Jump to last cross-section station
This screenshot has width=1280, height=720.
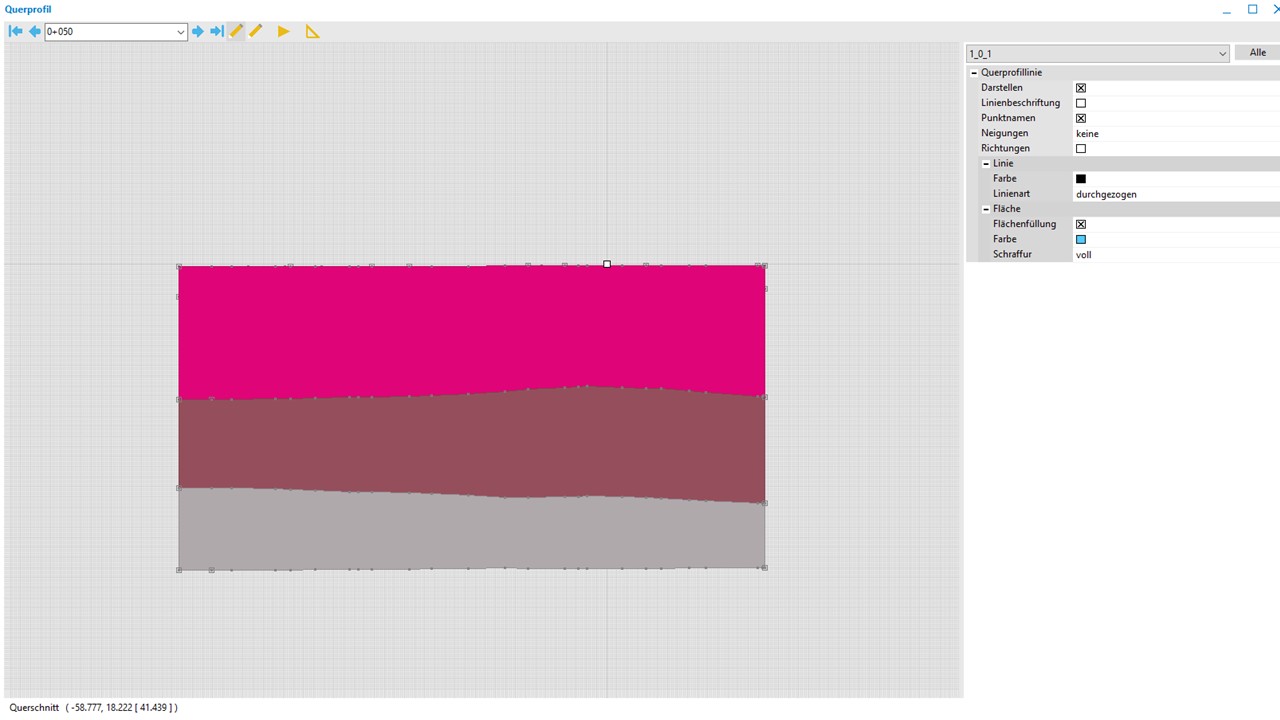(x=216, y=31)
